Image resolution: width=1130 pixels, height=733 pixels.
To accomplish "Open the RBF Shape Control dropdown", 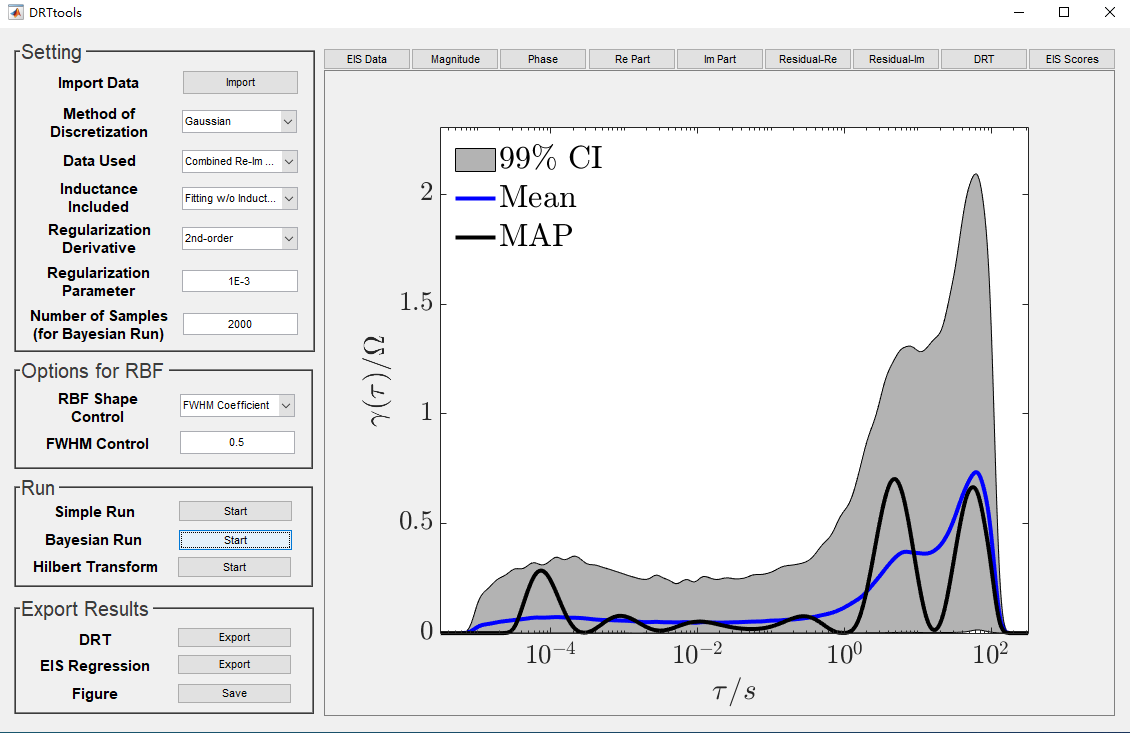I will point(237,406).
